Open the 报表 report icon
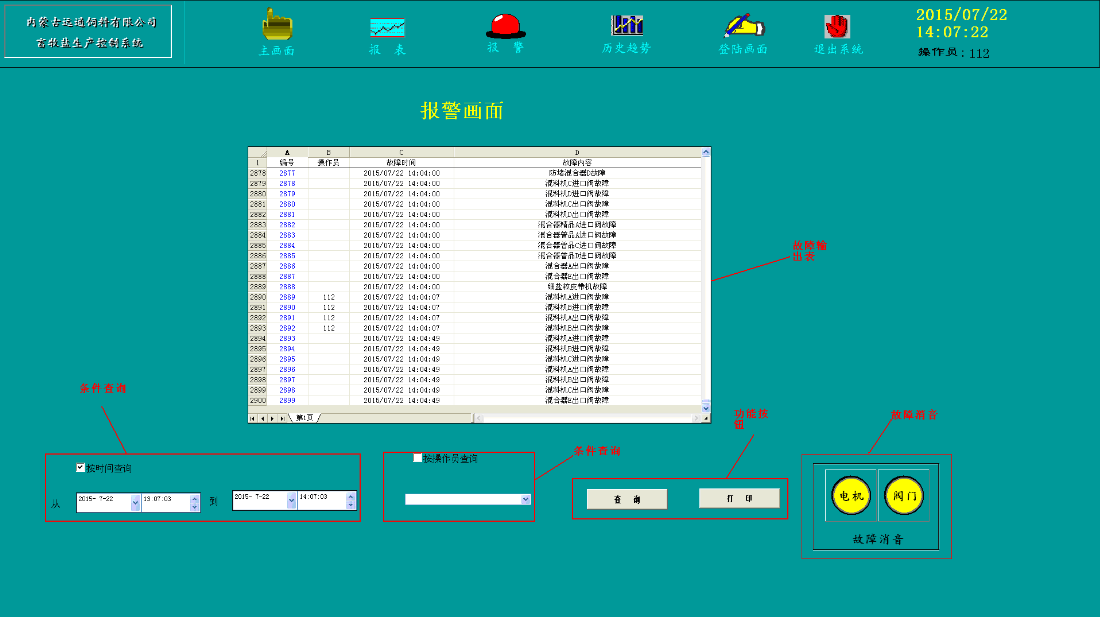 (387, 27)
